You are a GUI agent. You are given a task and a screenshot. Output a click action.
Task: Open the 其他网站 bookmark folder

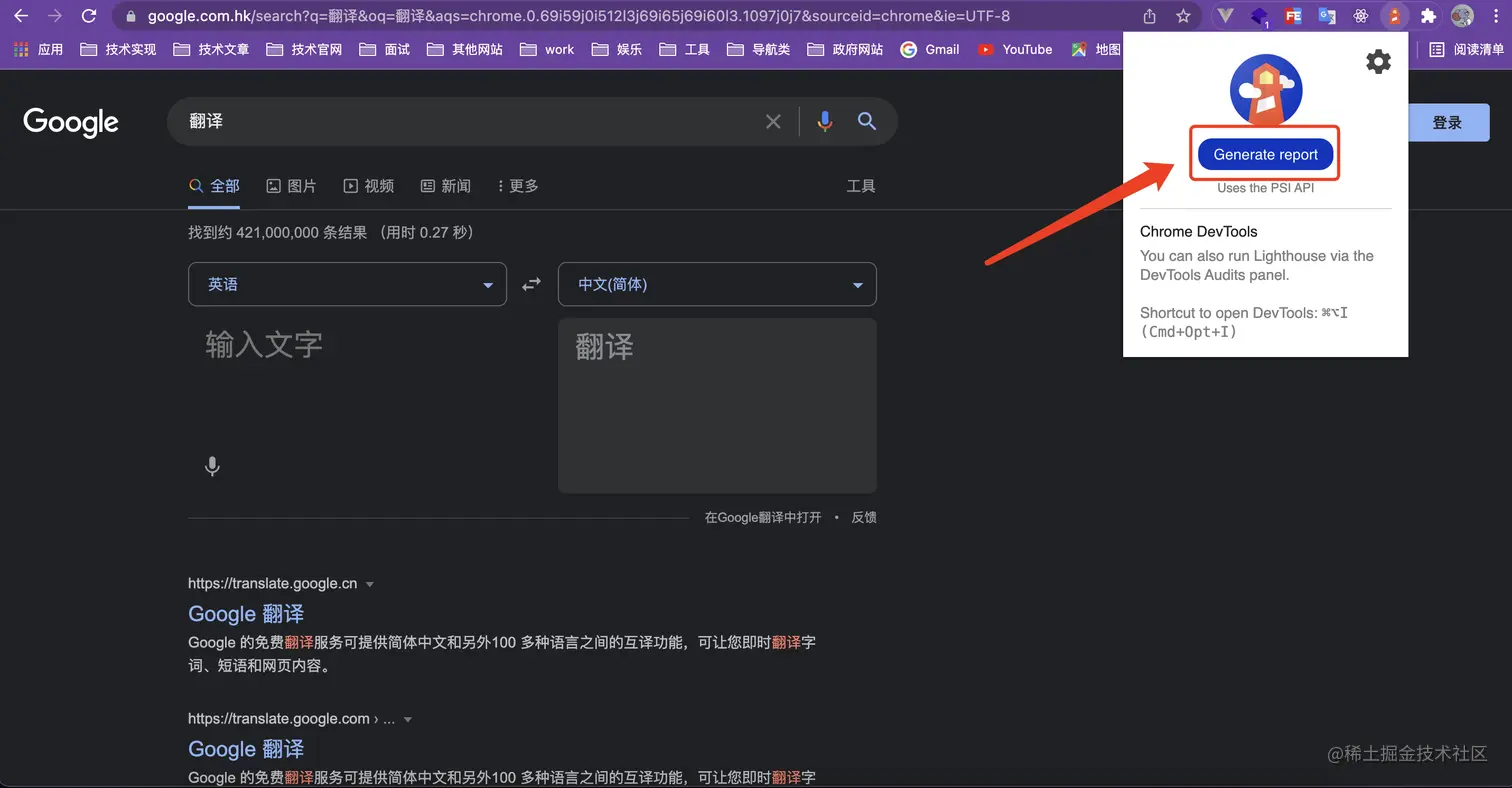coord(464,49)
